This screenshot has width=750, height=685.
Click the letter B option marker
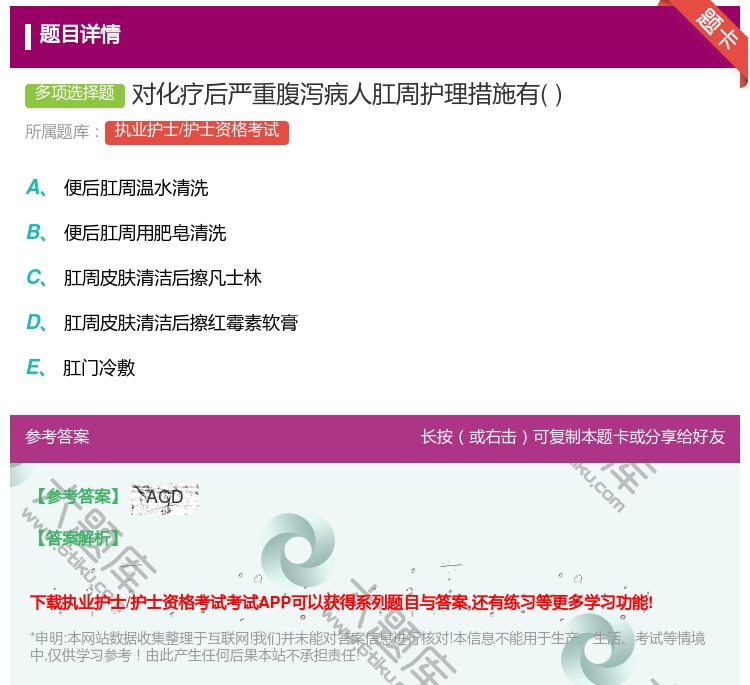[x=36, y=232]
